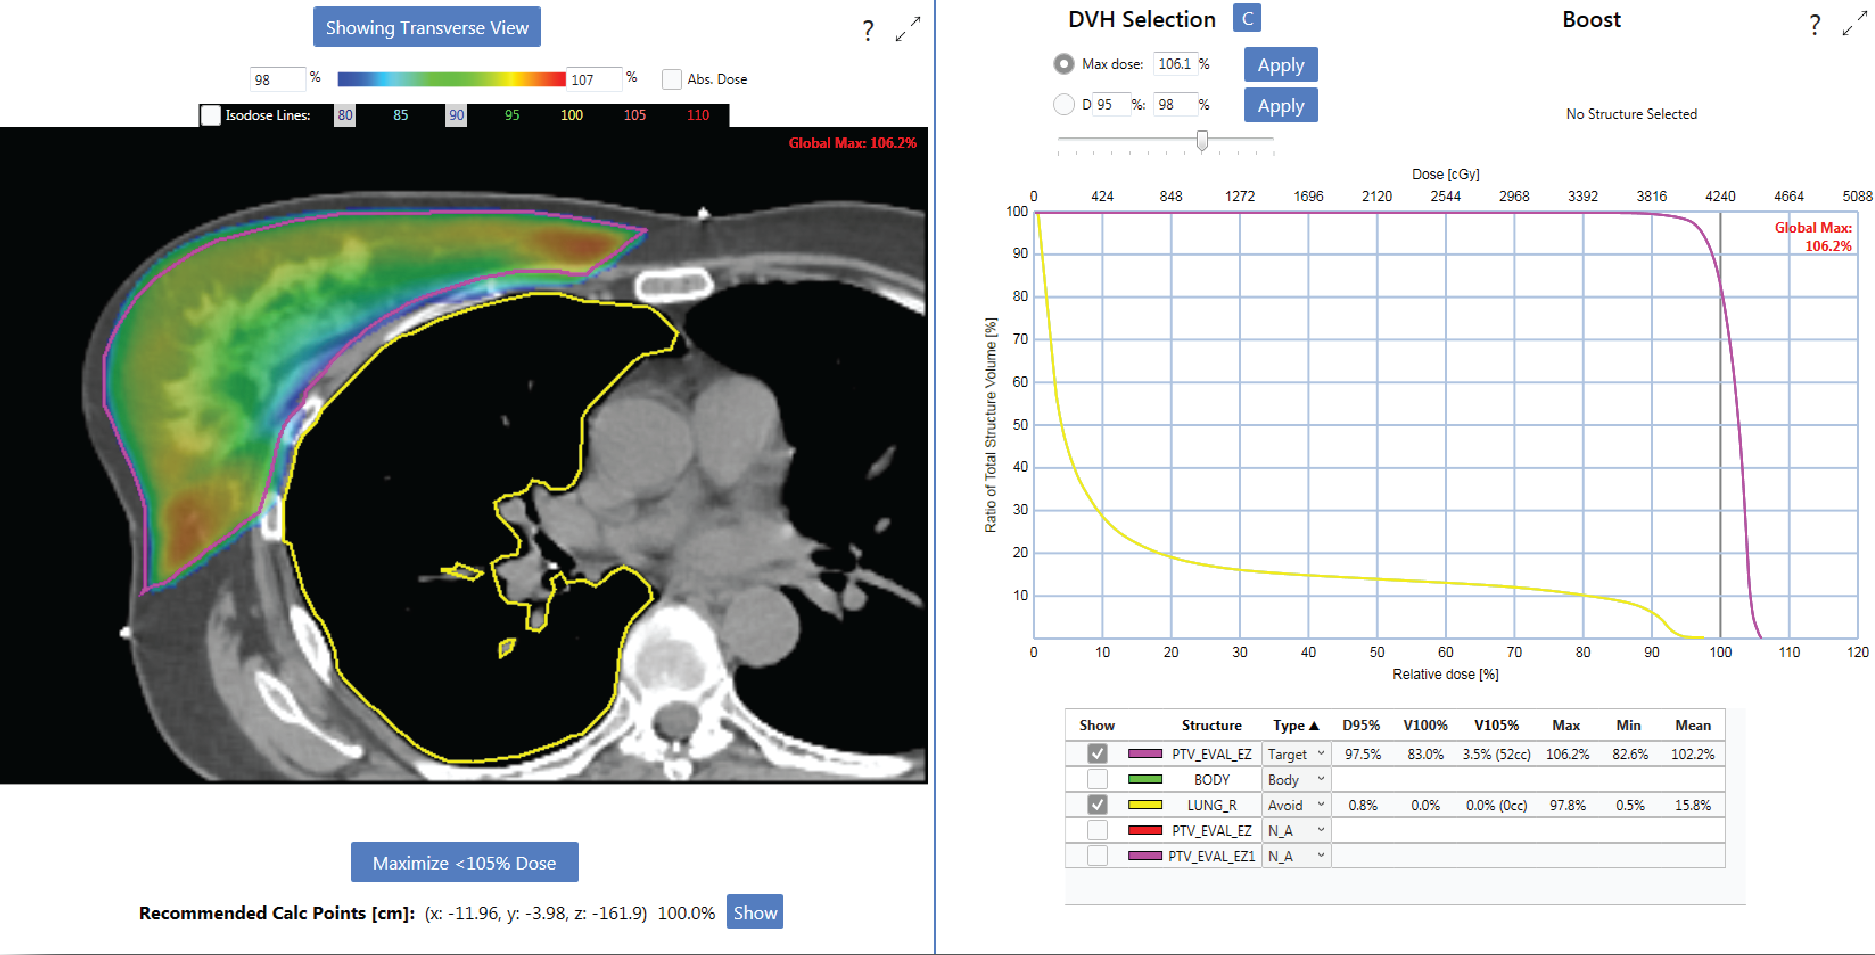Open help icon in the Boost panel
Viewport: 1875px width, 955px height.
tap(1814, 25)
